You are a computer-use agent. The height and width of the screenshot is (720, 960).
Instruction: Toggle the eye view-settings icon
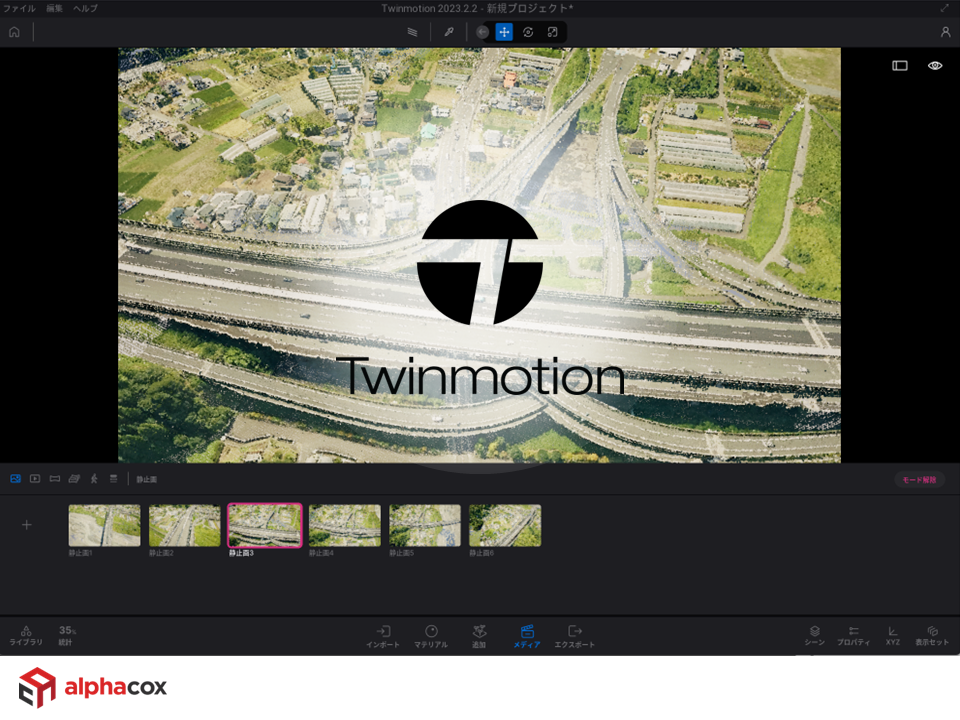pos(935,65)
